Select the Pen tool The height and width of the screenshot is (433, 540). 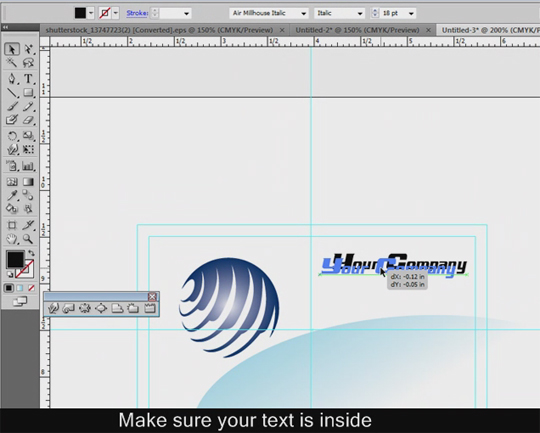(x=12, y=79)
